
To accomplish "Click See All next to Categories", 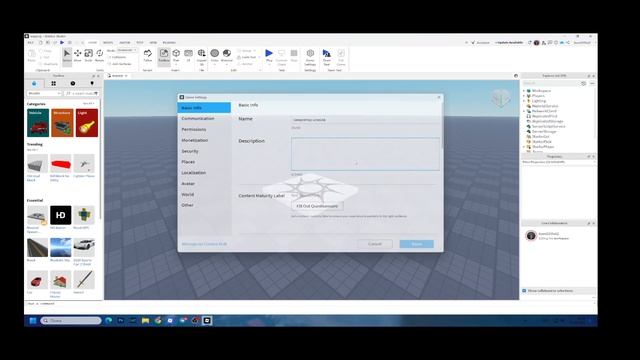I will [x=89, y=104].
